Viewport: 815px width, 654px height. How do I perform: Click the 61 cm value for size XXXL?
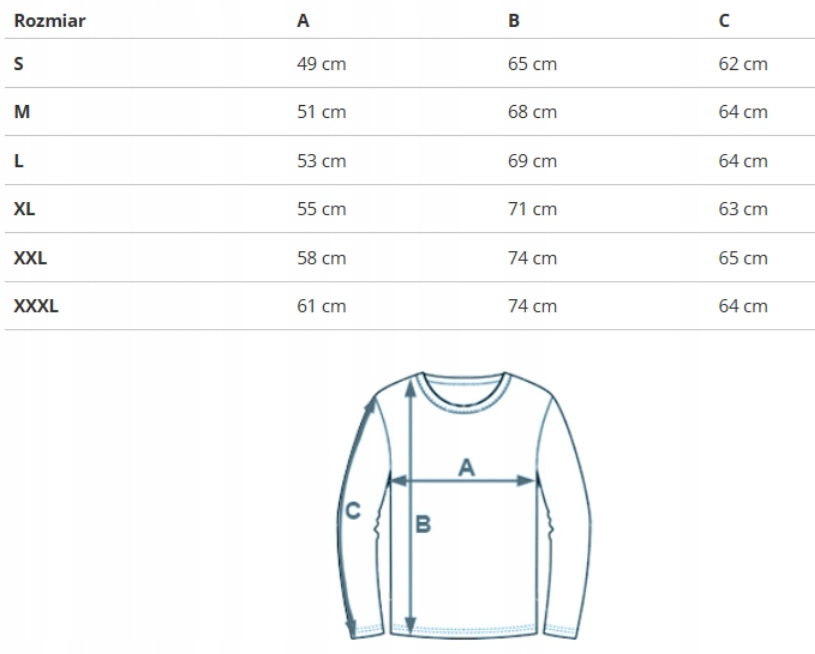(321, 306)
